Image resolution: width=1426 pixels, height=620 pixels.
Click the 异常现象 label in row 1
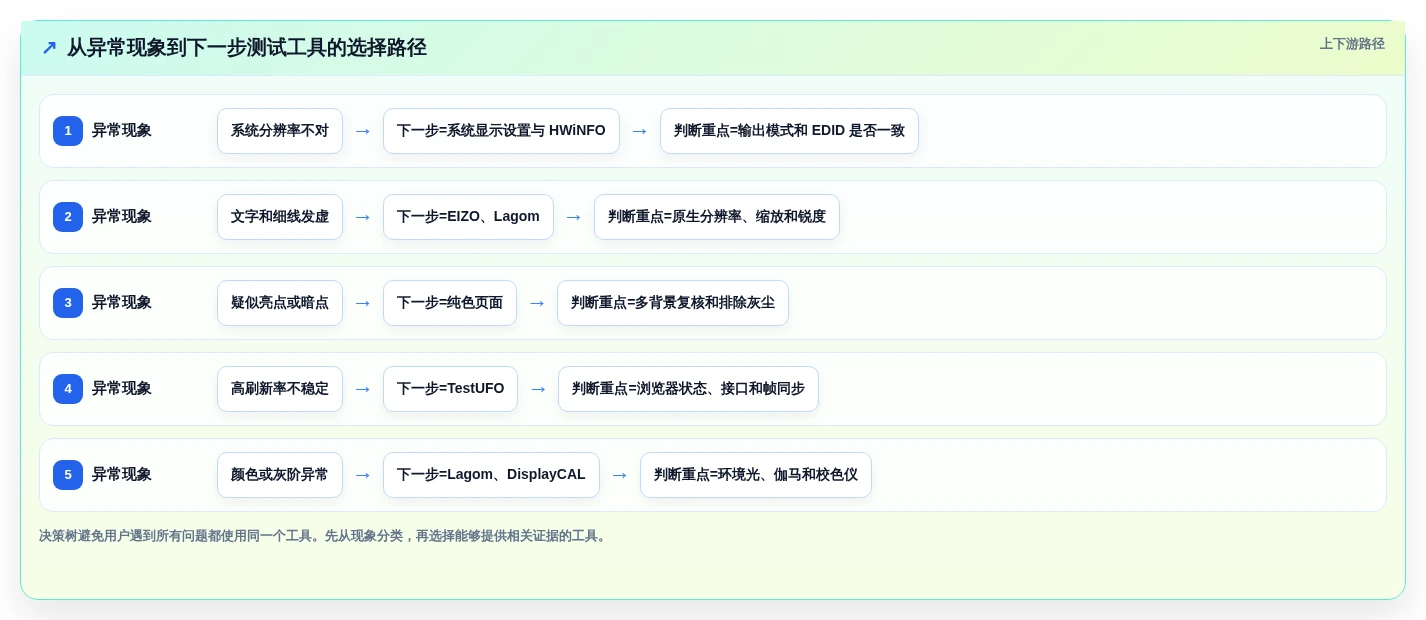pos(122,131)
